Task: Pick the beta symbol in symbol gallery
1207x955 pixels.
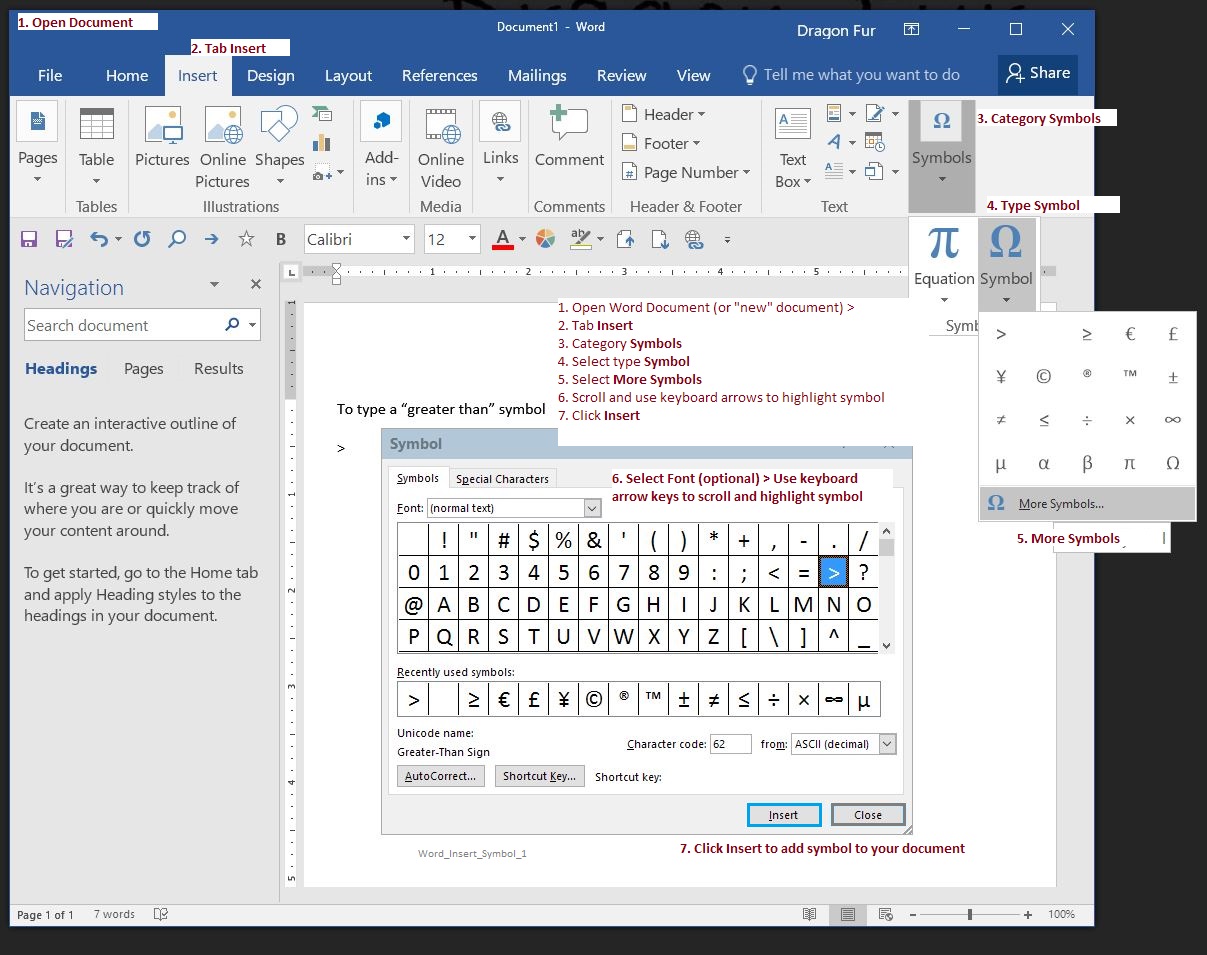Action: point(1087,463)
